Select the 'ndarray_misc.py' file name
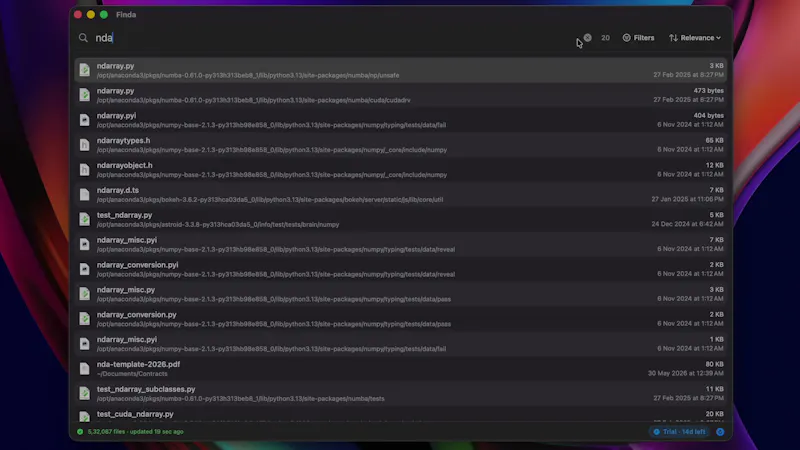Viewport: 800px width, 450px height. (126, 290)
